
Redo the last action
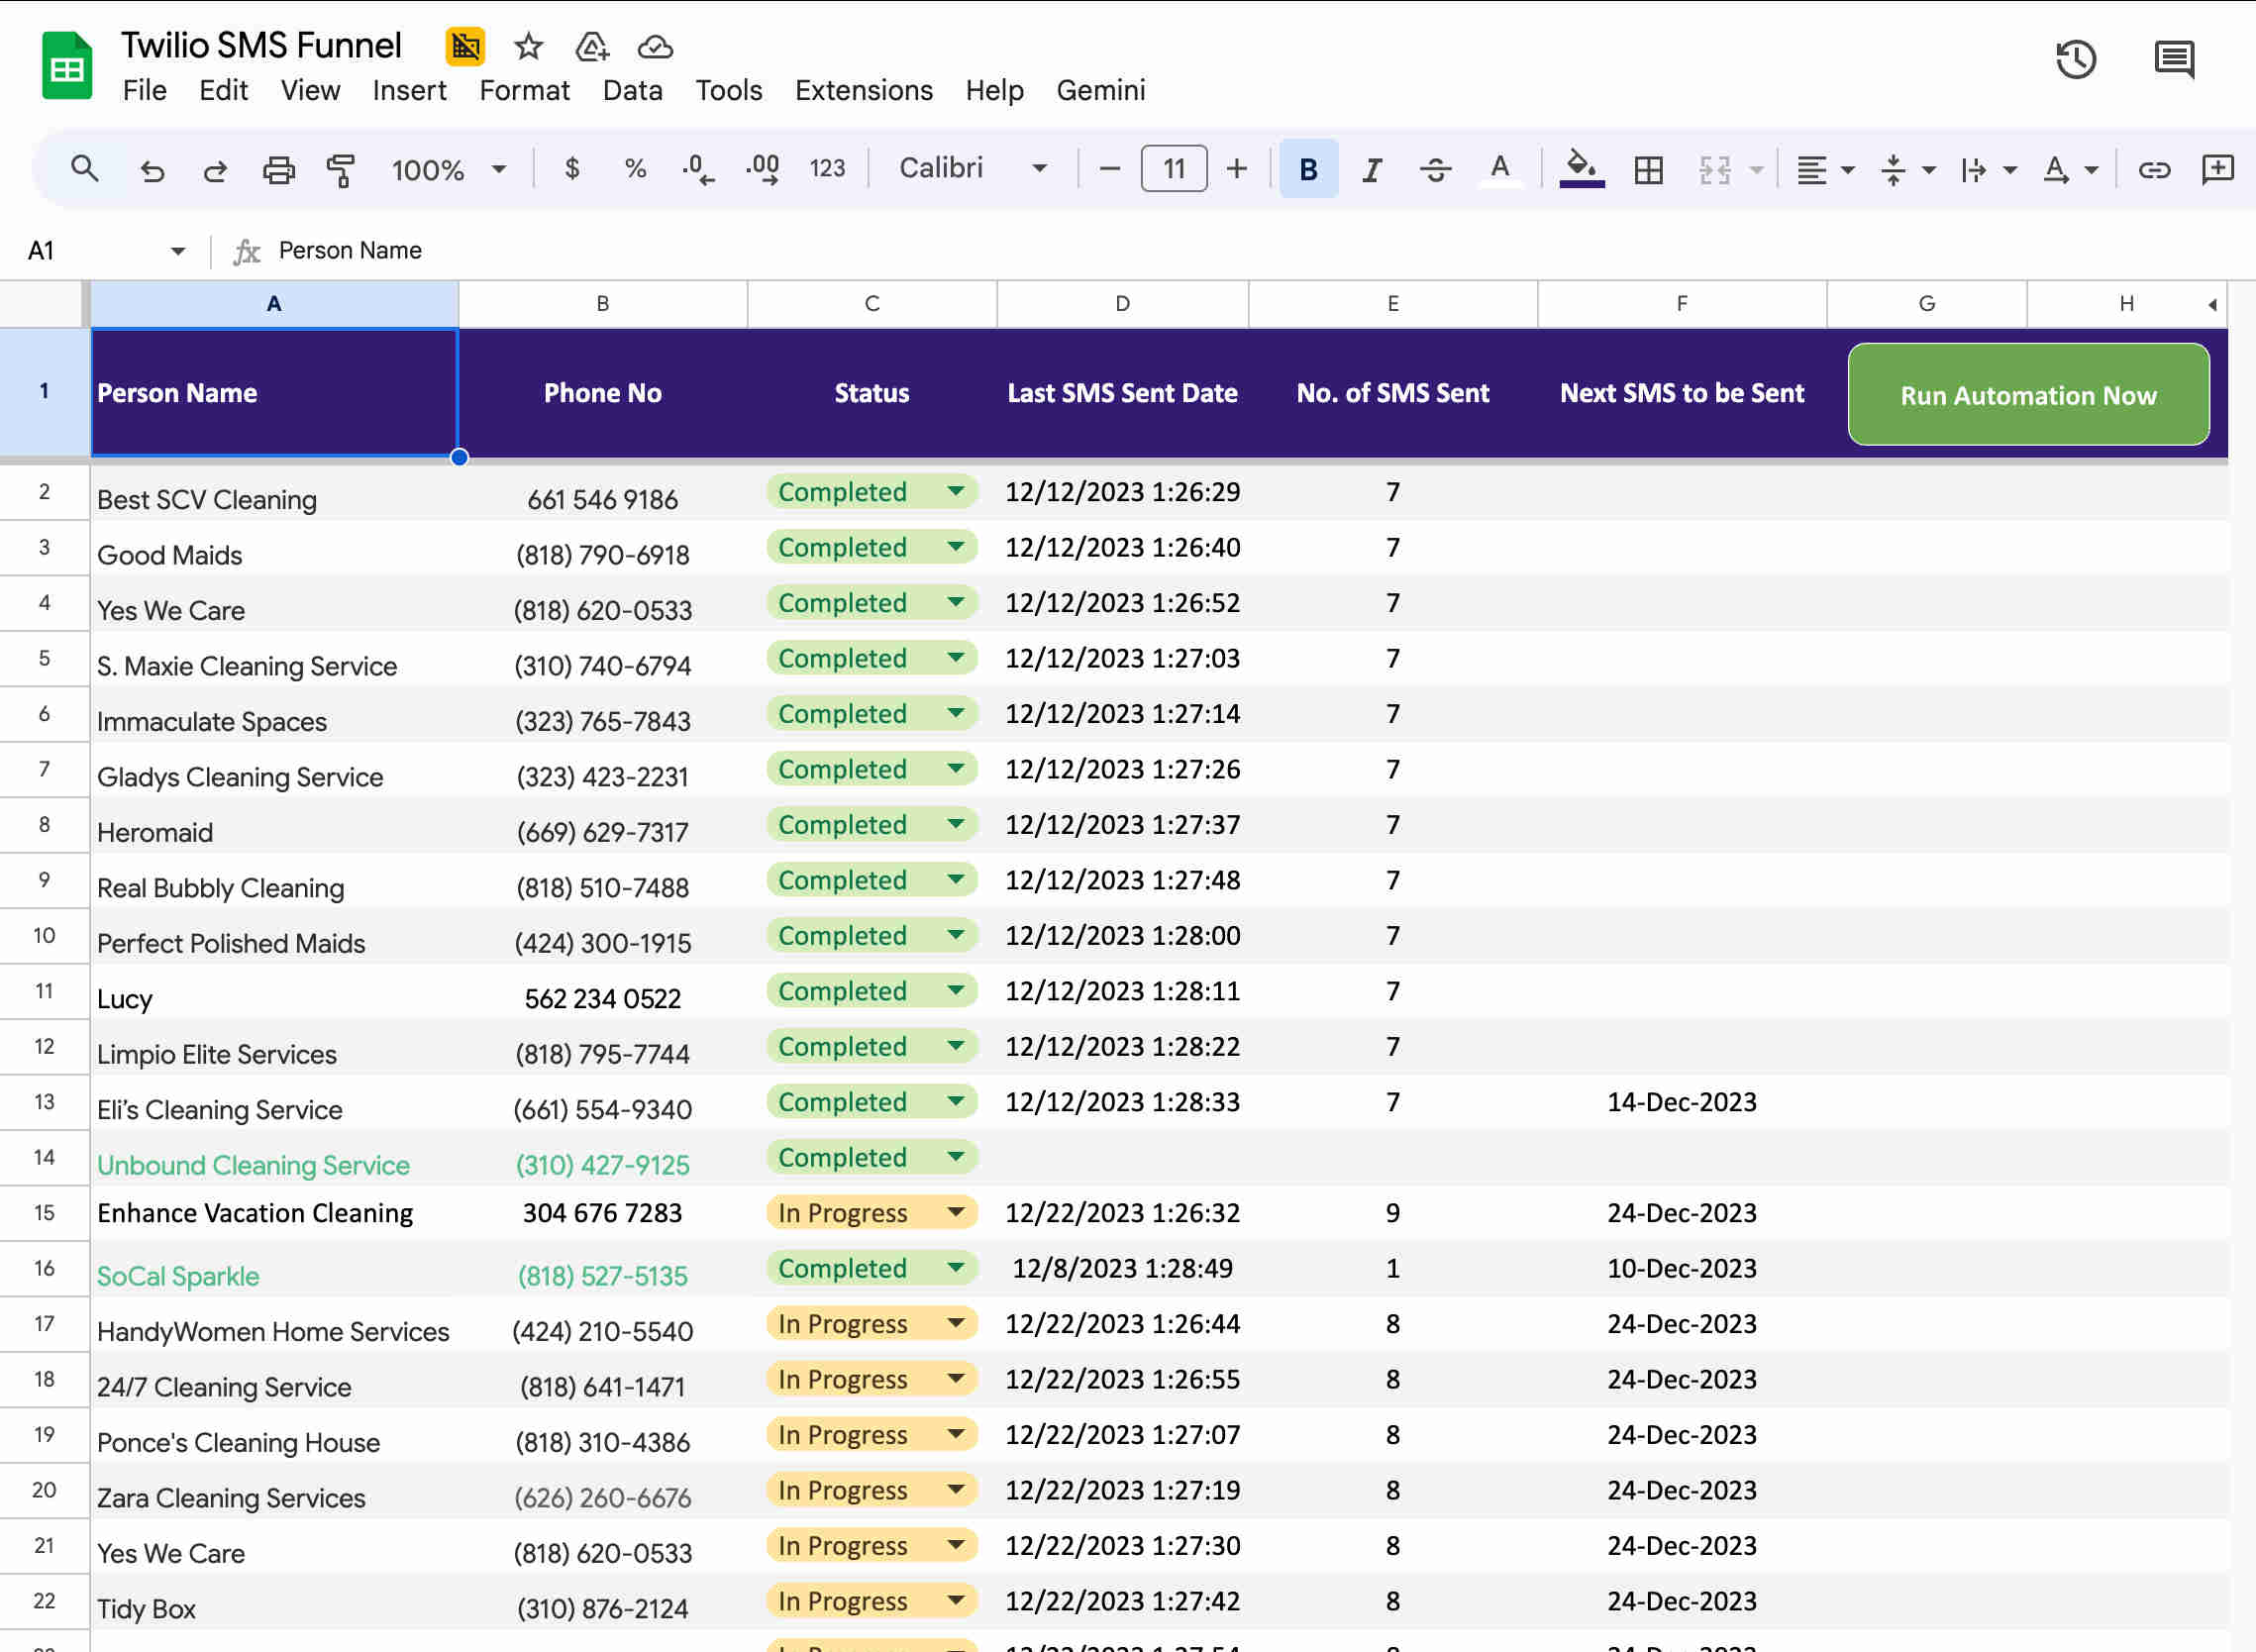click(215, 170)
